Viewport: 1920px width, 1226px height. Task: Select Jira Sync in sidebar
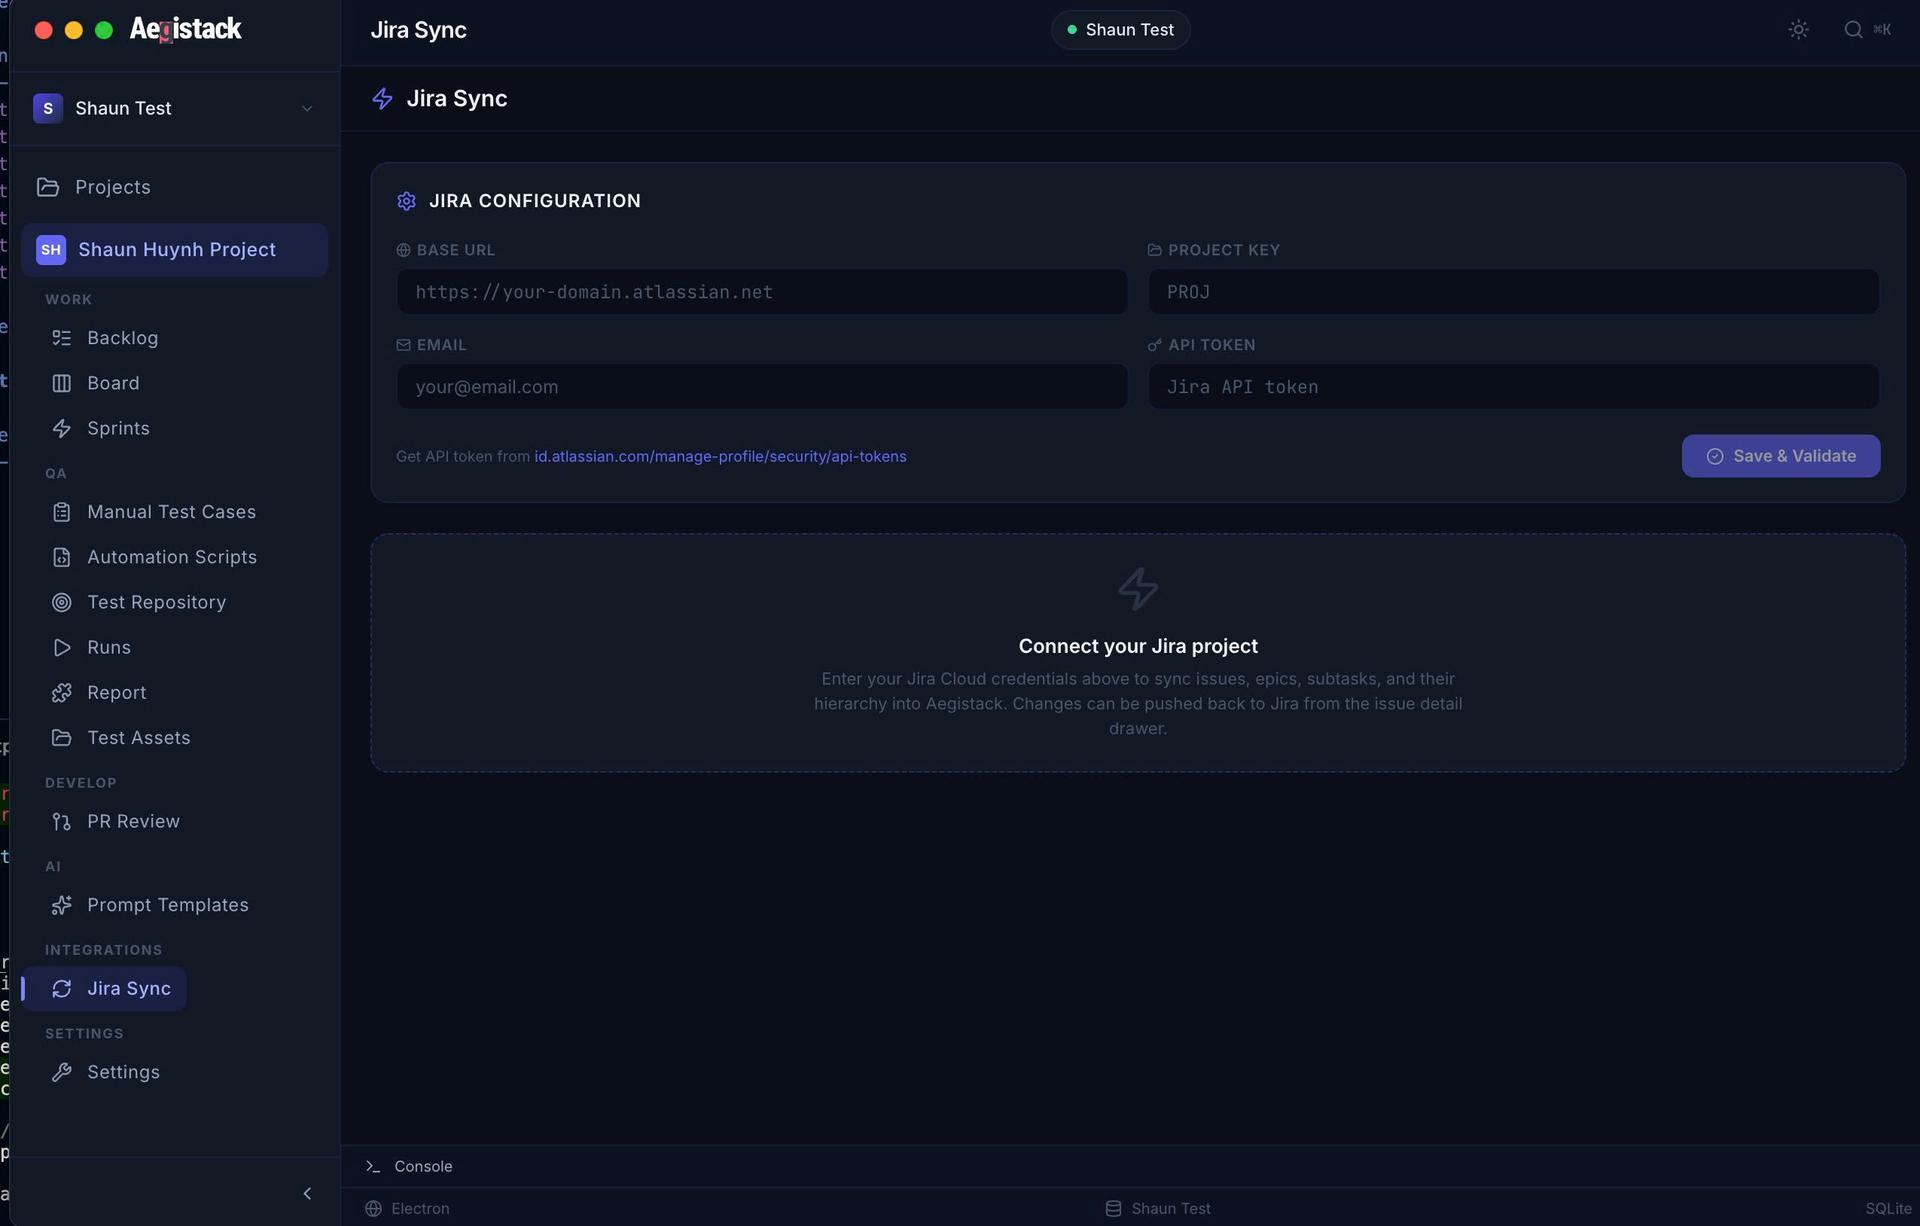tap(104, 988)
